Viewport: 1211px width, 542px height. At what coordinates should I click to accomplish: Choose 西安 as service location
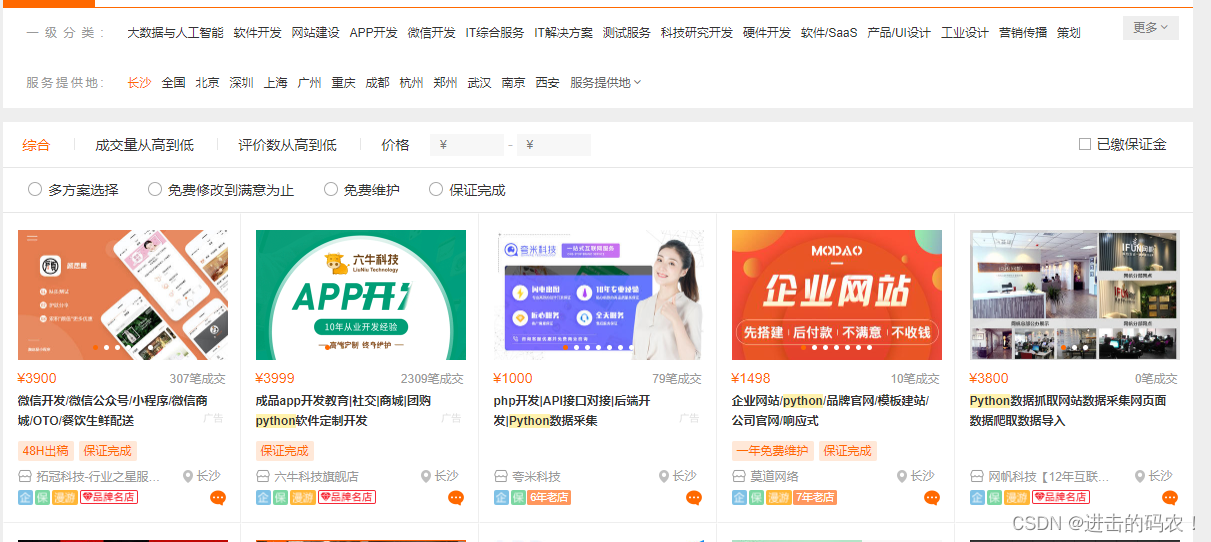[x=548, y=82]
